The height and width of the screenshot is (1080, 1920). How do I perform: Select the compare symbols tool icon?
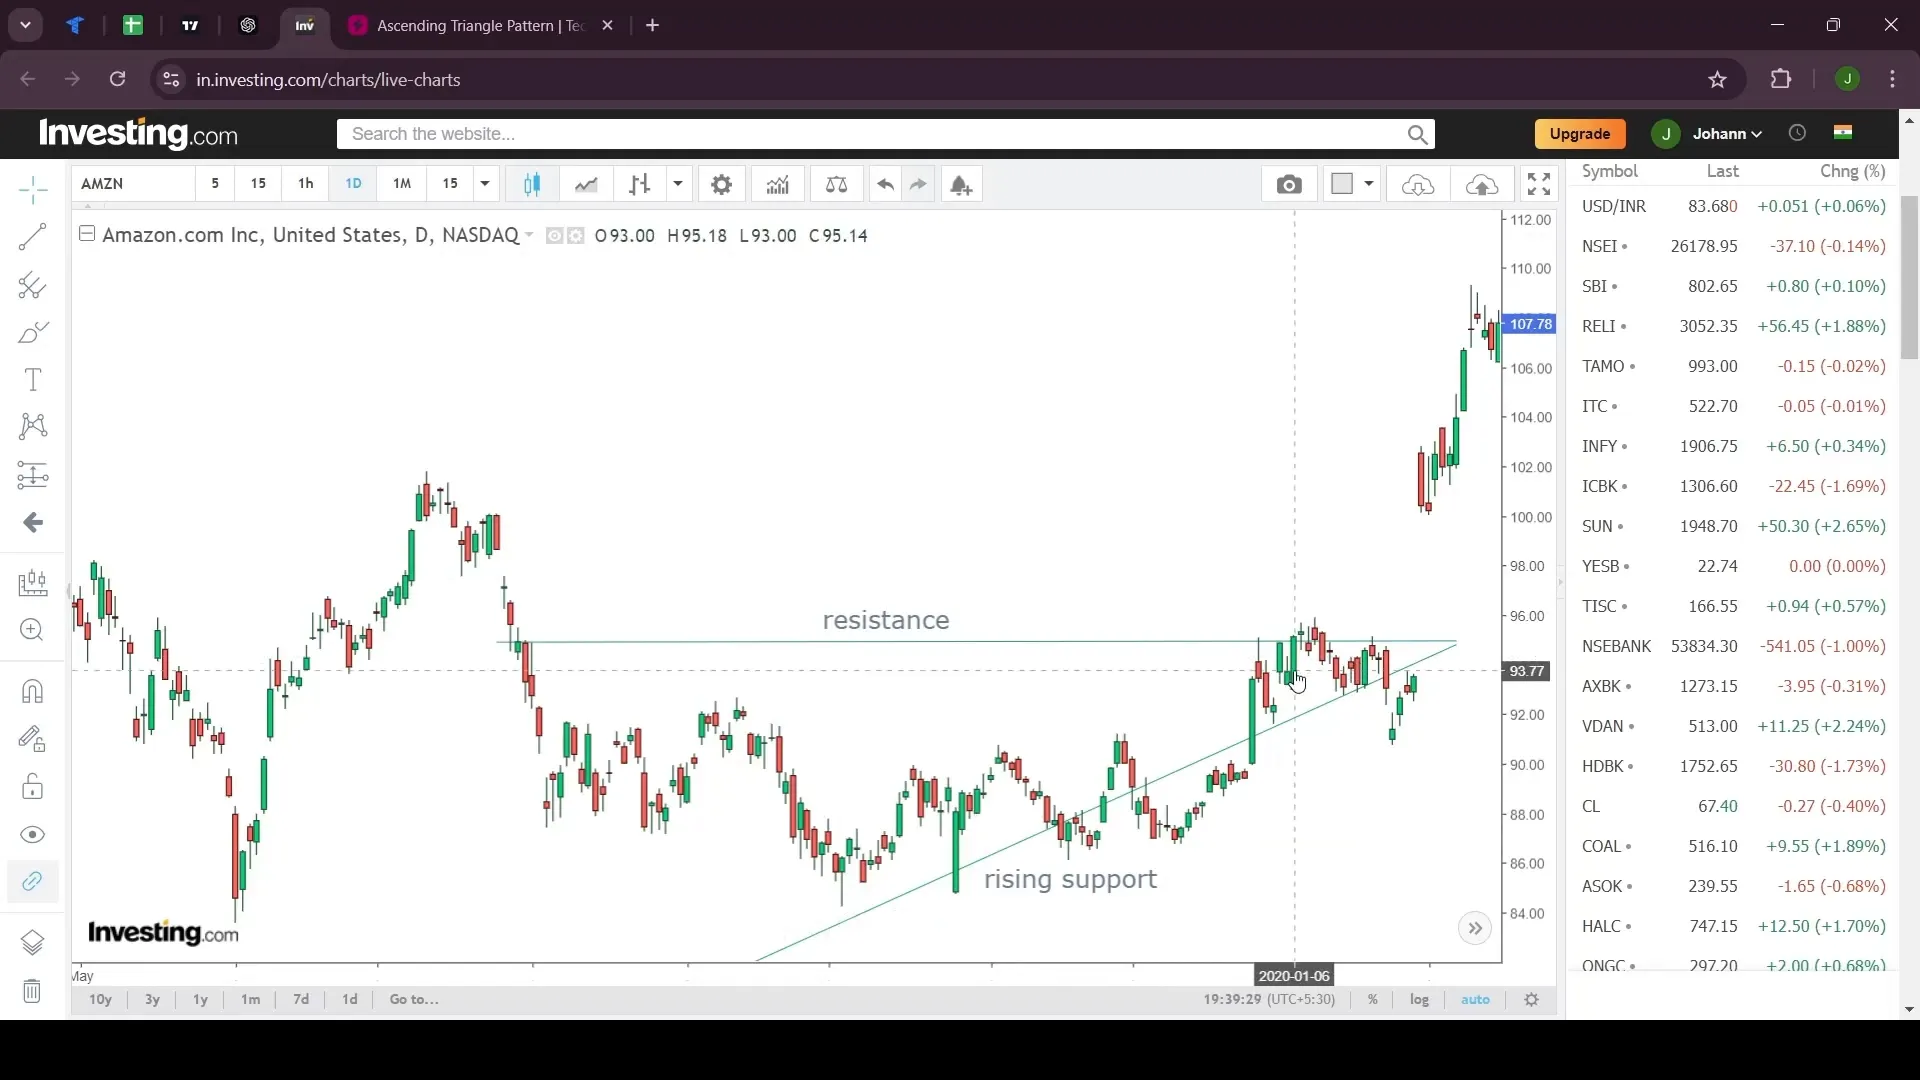tap(836, 185)
